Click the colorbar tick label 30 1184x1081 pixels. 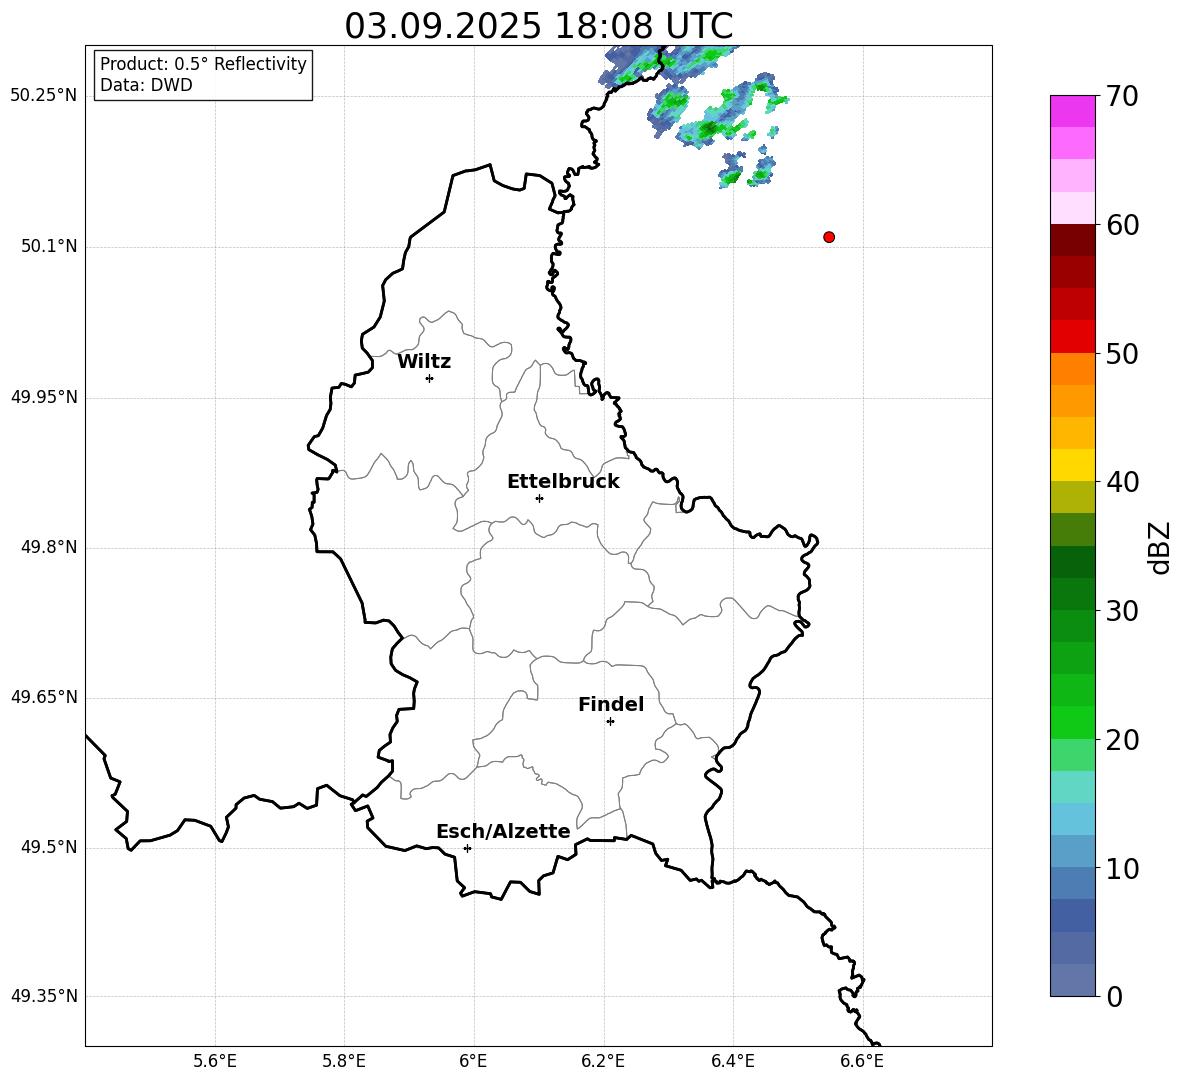tap(1123, 611)
